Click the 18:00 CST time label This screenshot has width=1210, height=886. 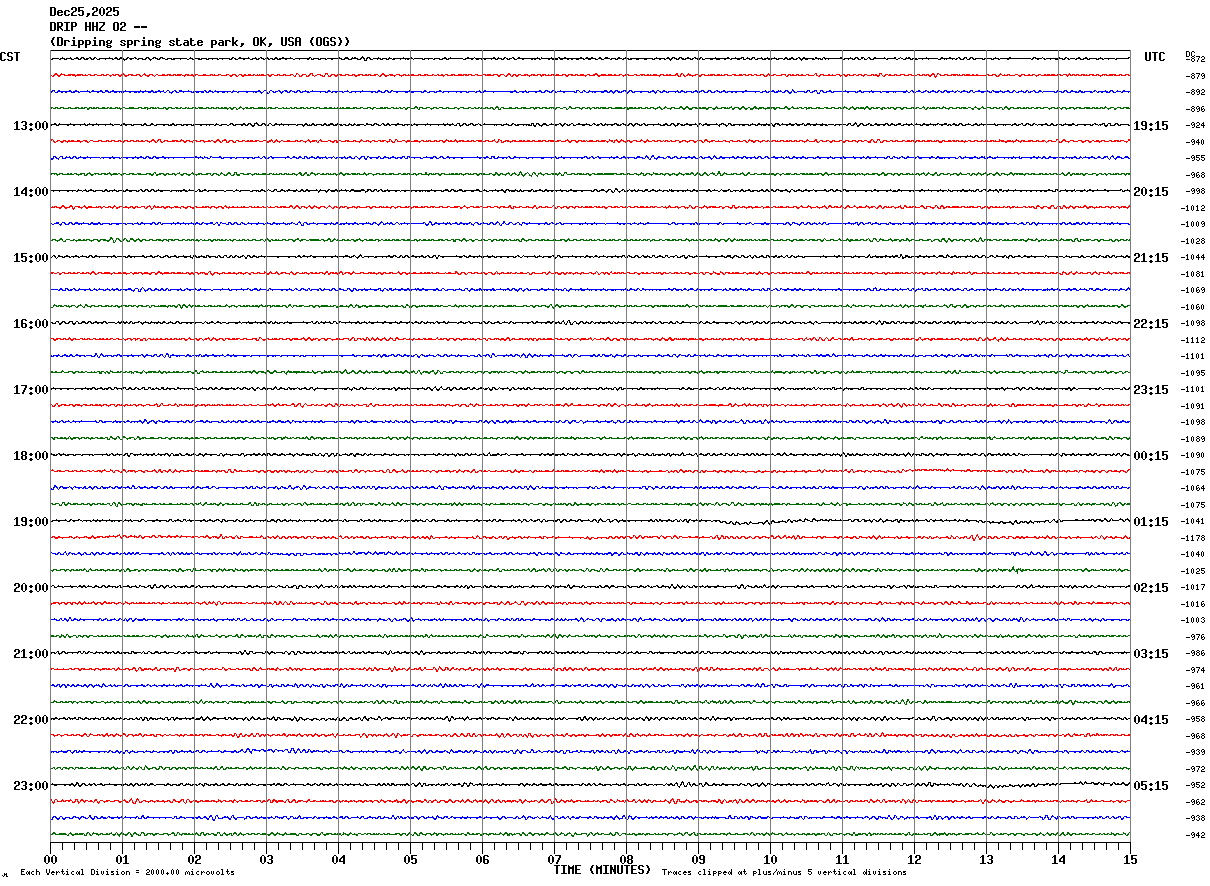30,456
